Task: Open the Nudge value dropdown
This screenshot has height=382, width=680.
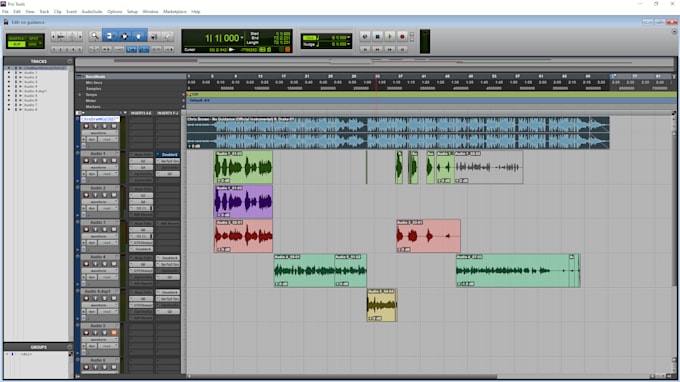Action: click(349, 44)
